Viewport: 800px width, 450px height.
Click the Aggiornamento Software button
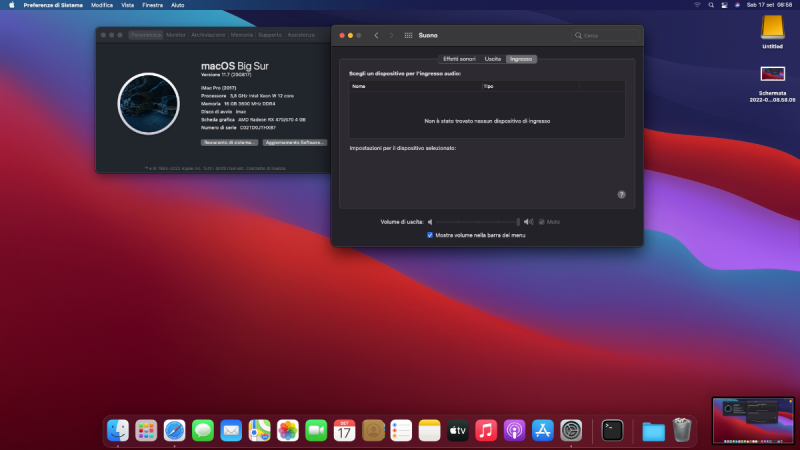[295, 143]
